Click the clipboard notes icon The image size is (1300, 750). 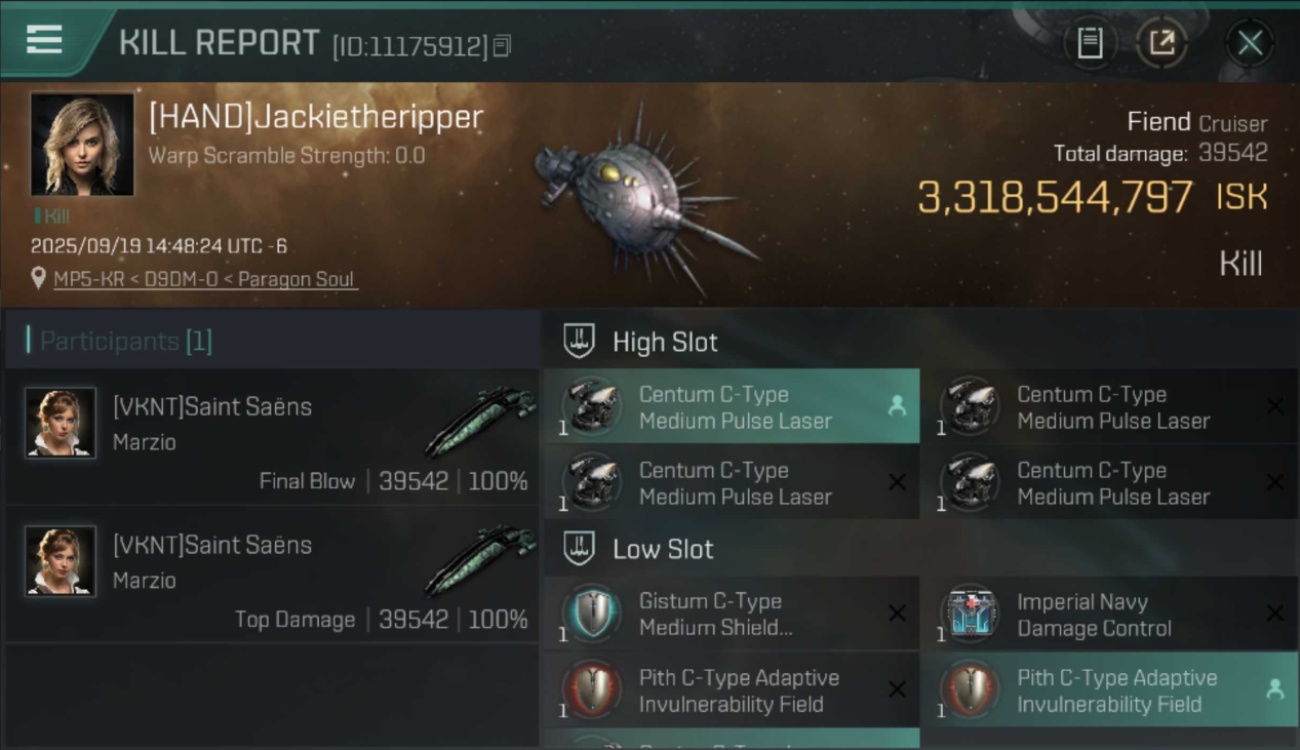click(x=1089, y=43)
